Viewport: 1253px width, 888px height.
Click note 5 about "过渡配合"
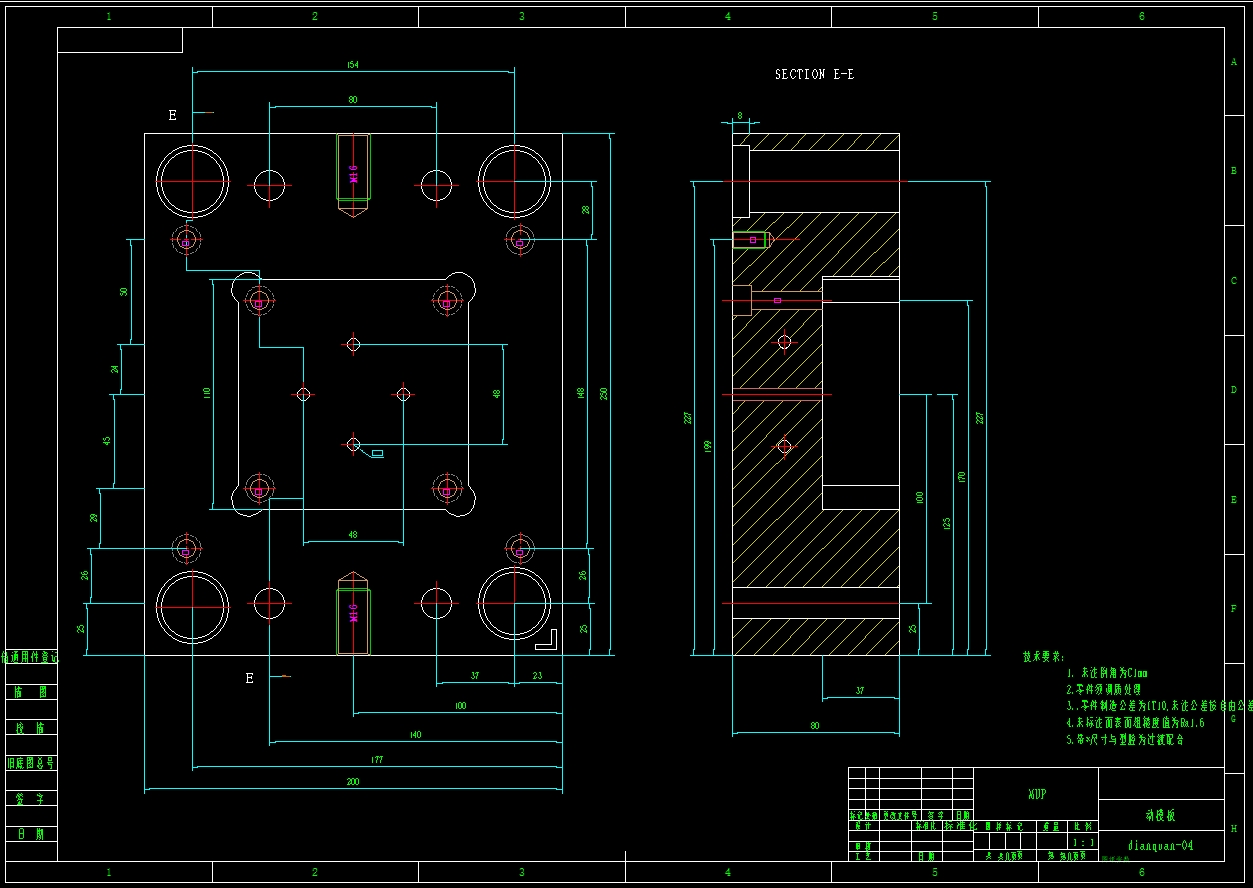click(x=1124, y=739)
